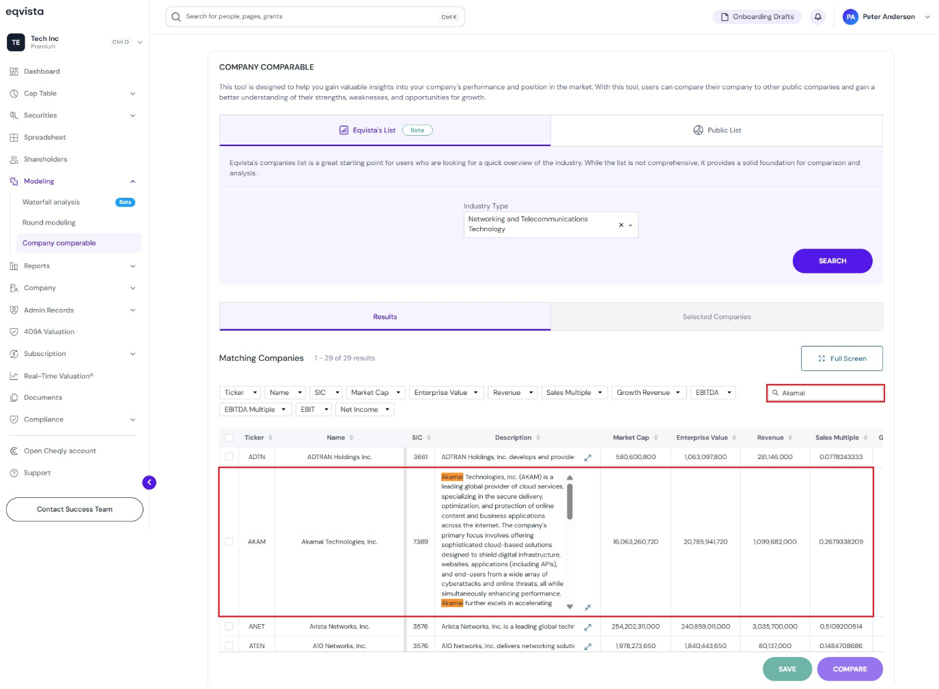Toggle the select-all checkbox in table header
939x689 pixels.
[x=229, y=438]
